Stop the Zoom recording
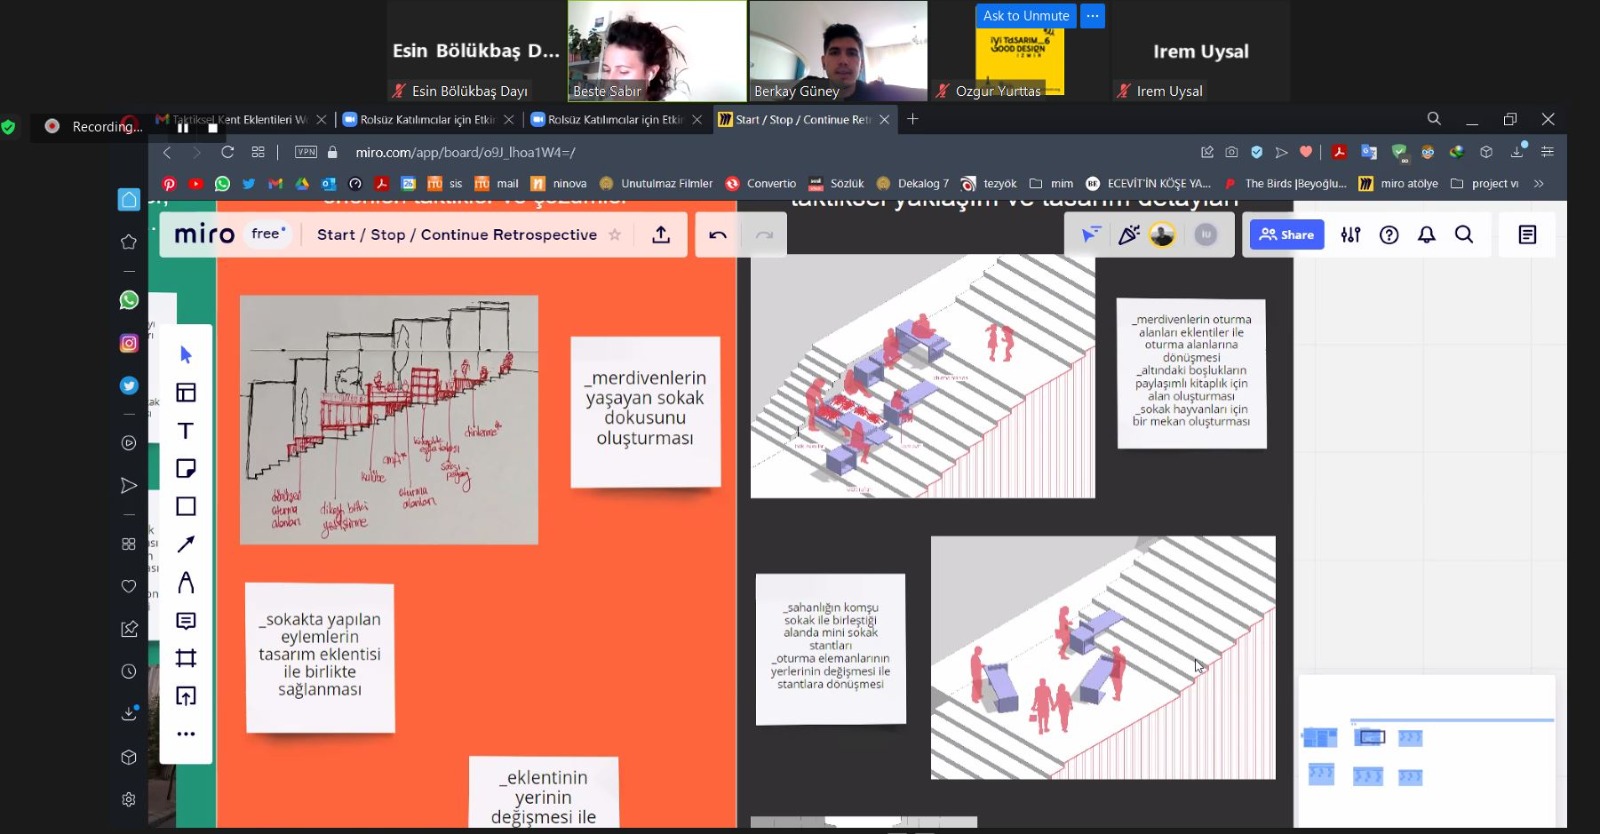 tap(212, 128)
